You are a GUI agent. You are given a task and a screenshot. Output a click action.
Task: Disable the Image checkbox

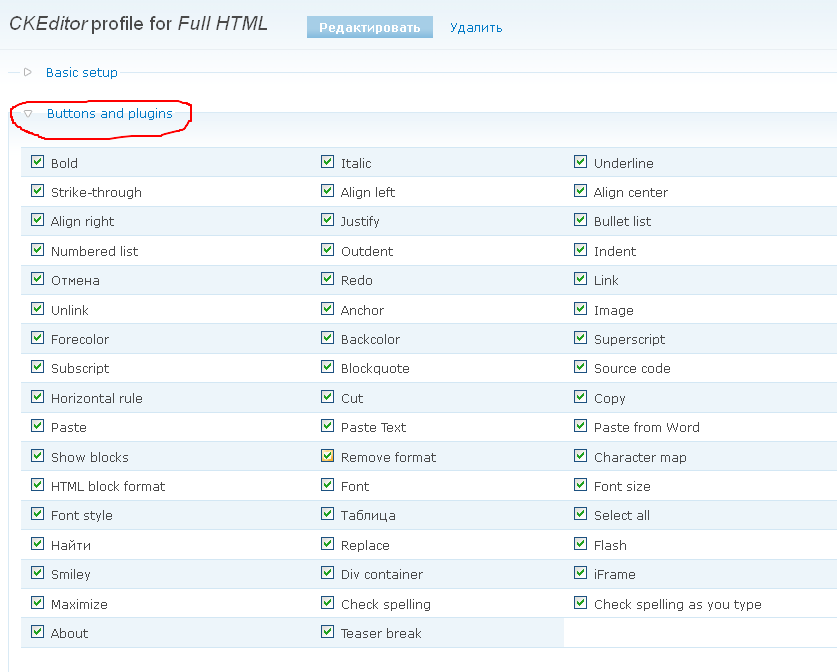click(x=580, y=309)
